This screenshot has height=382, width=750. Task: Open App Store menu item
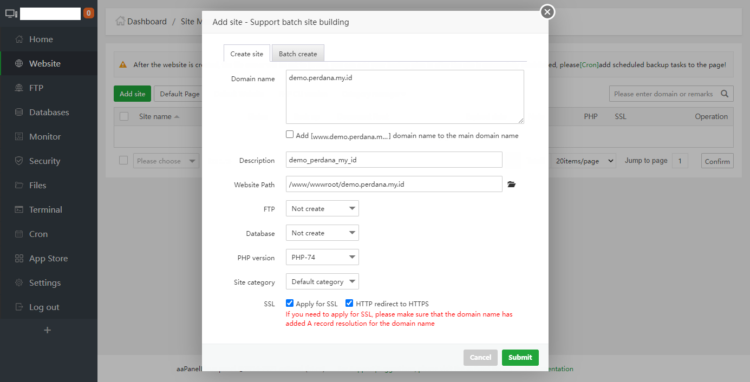point(49,259)
